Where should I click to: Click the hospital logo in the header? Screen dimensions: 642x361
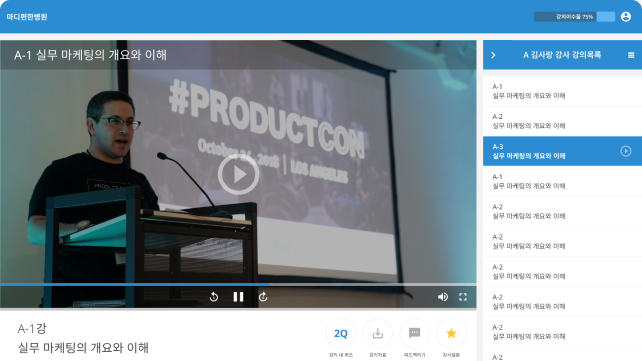(27, 17)
